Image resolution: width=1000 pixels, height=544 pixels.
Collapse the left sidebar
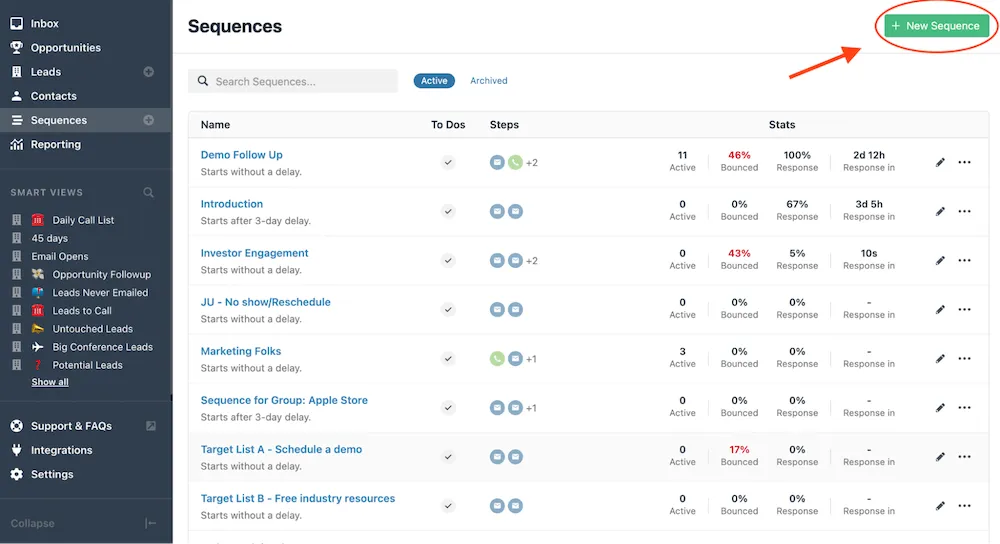click(150, 523)
